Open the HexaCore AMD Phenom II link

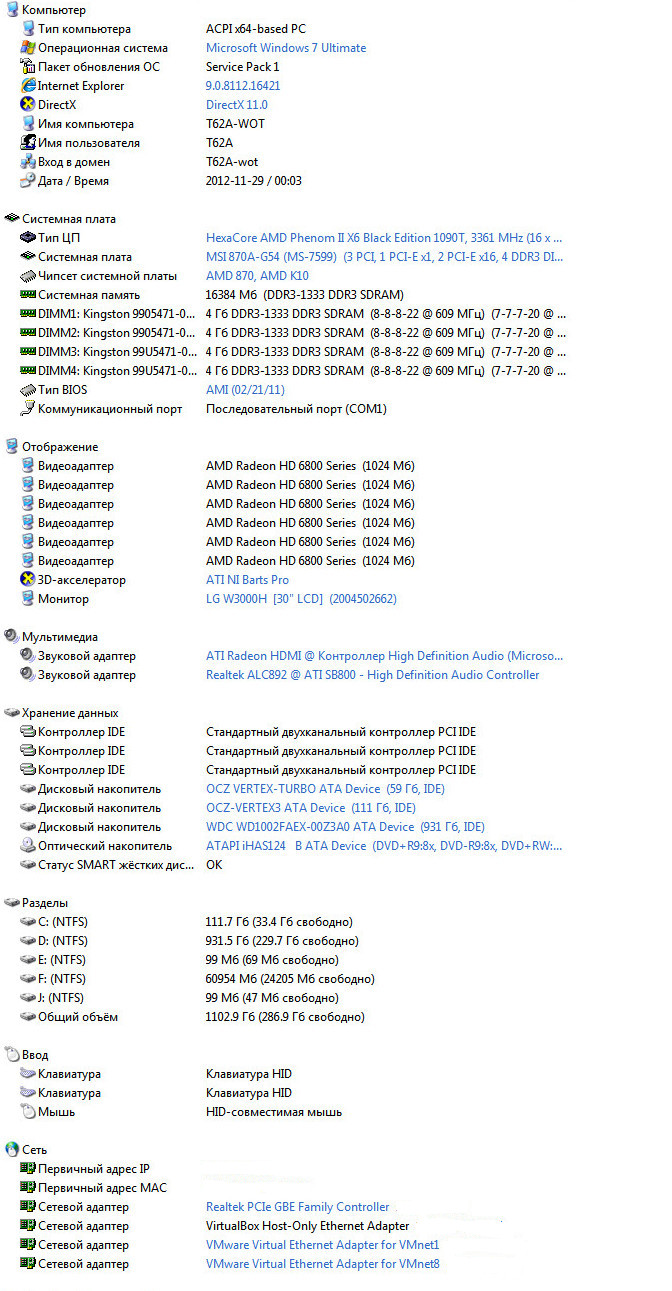pos(384,238)
